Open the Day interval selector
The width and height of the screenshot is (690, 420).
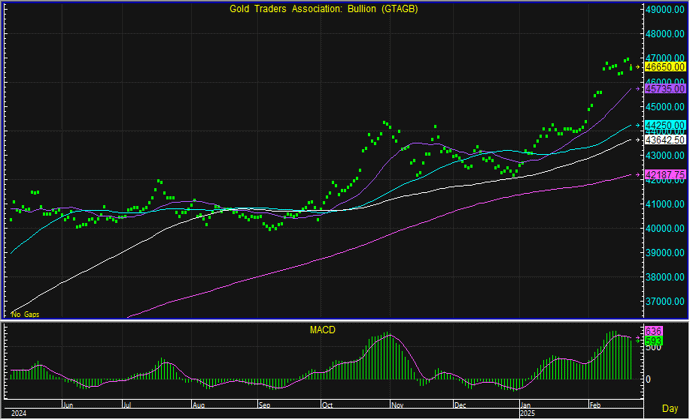(669, 412)
